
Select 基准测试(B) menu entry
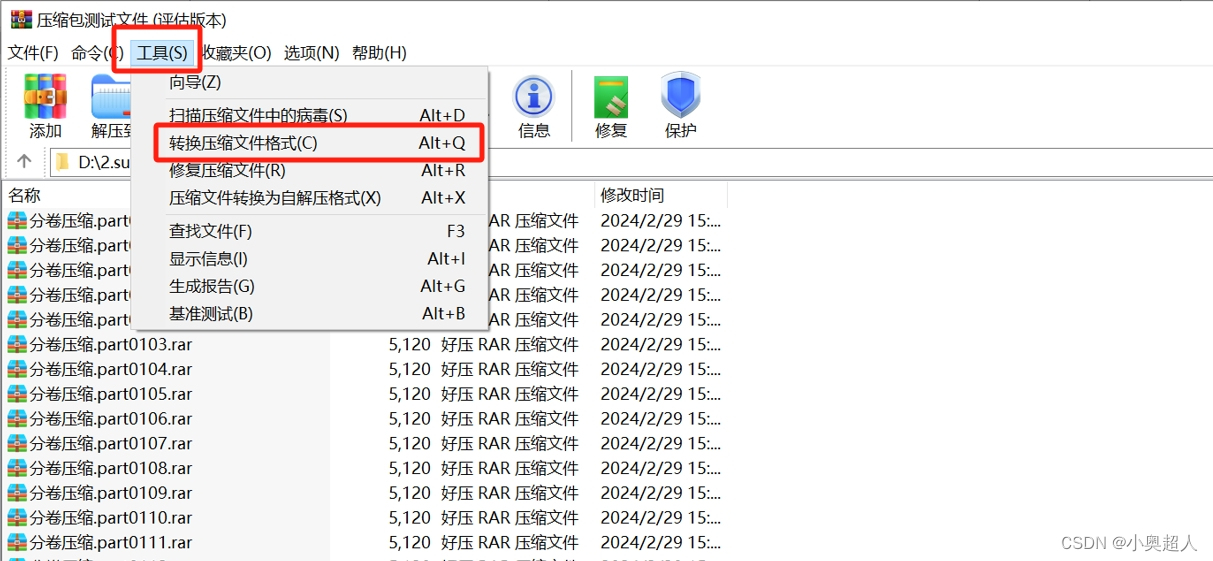point(310,314)
